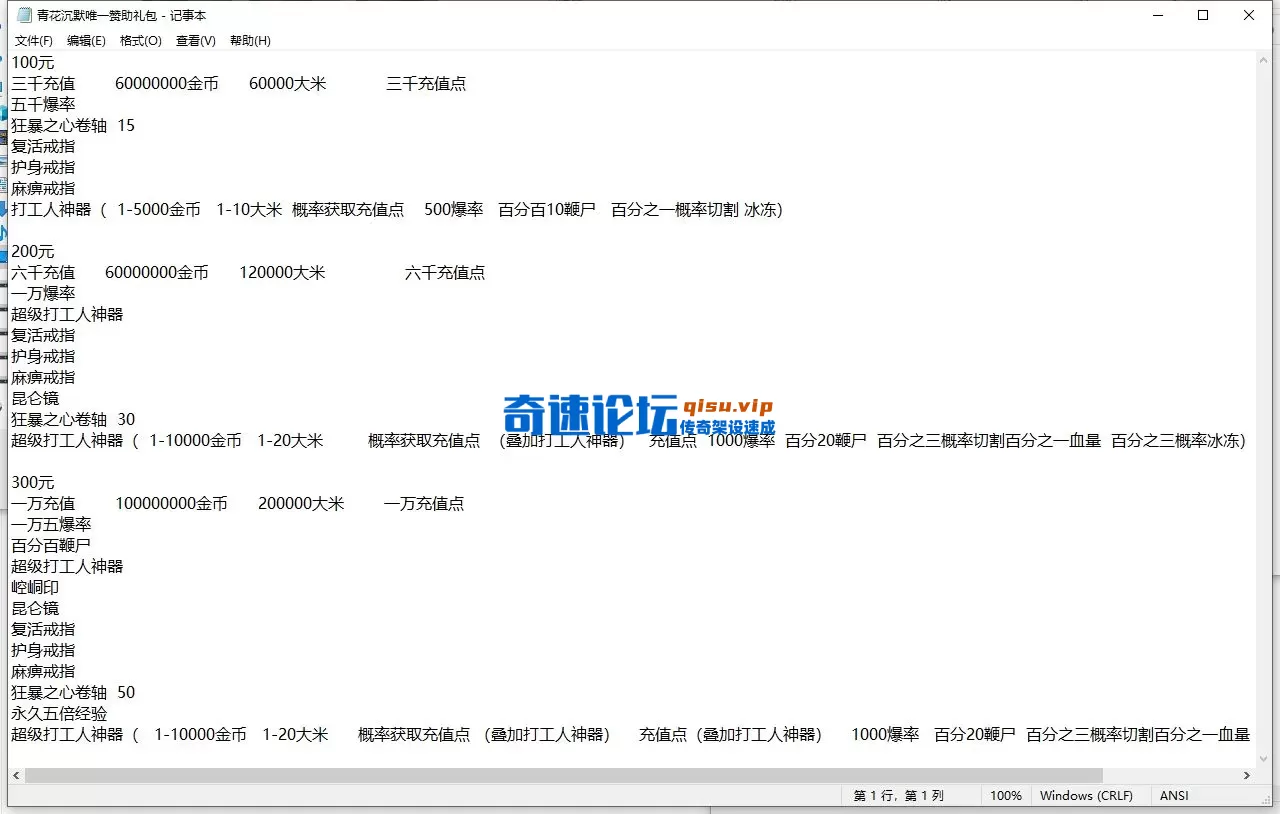Click the horizontal scrollbar right arrow
The height and width of the screenshot is (814, 1280).
click(1247, 774)
